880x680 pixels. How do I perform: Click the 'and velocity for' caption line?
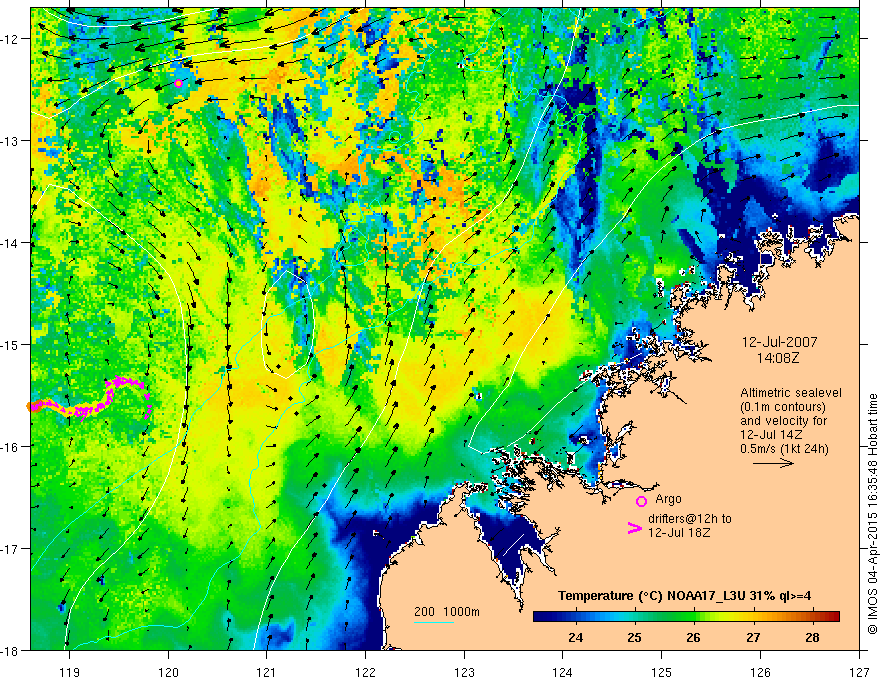click(783, 421)
